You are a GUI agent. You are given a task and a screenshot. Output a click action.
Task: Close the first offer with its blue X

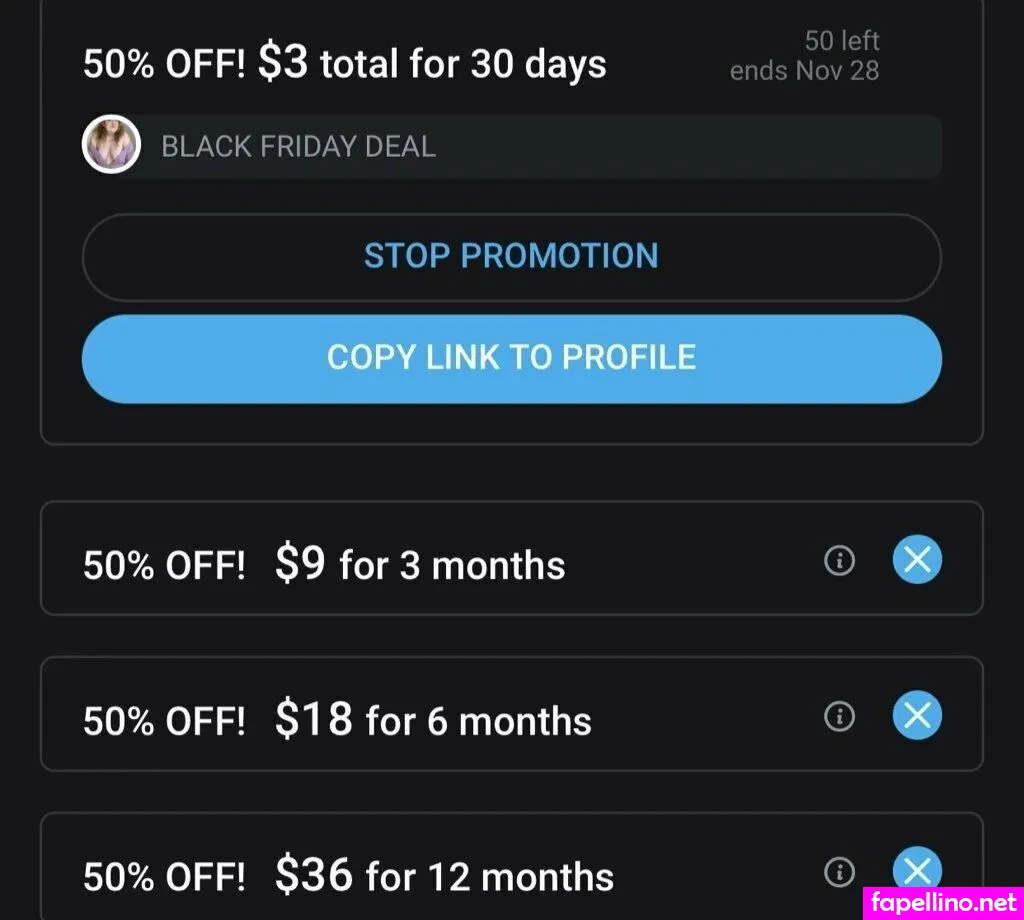coord(916,560)
